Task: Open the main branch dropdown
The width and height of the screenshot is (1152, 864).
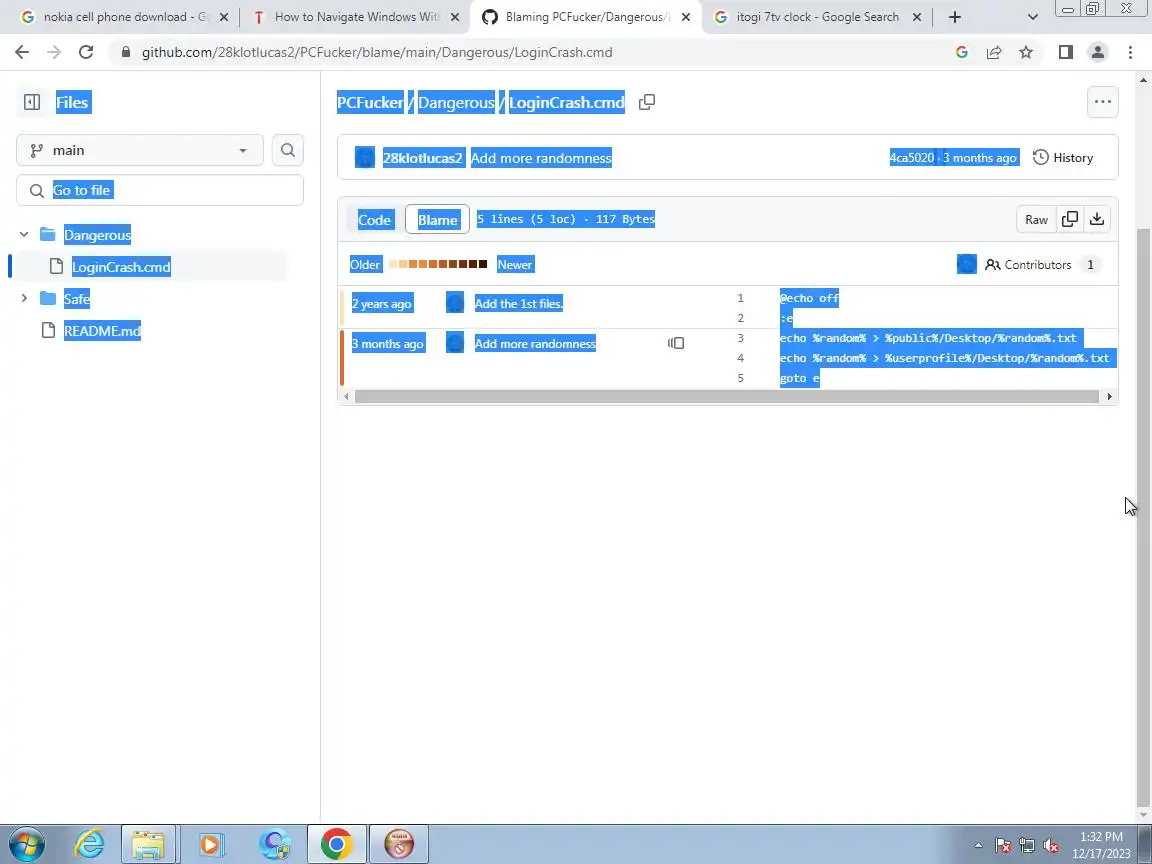Action: point(140,151)
